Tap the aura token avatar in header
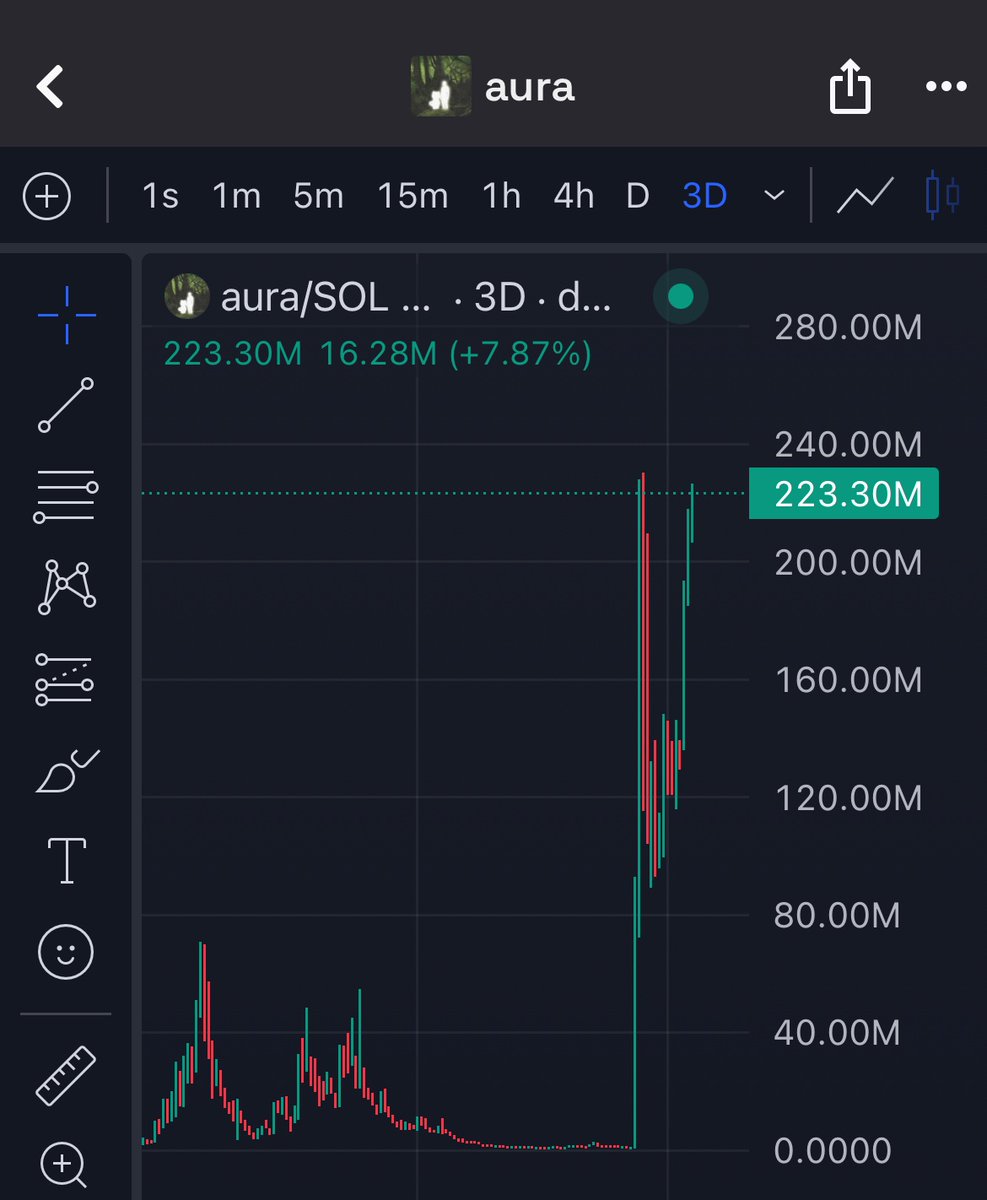The height and width of the screenshot is (1200, 987). [441, 87]
